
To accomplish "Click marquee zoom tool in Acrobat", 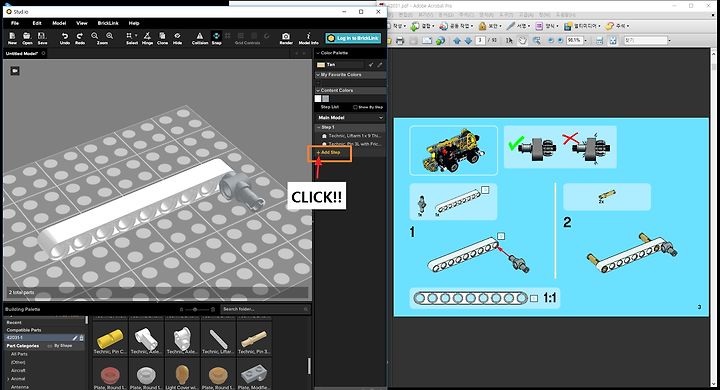I will tap(536, 40).
